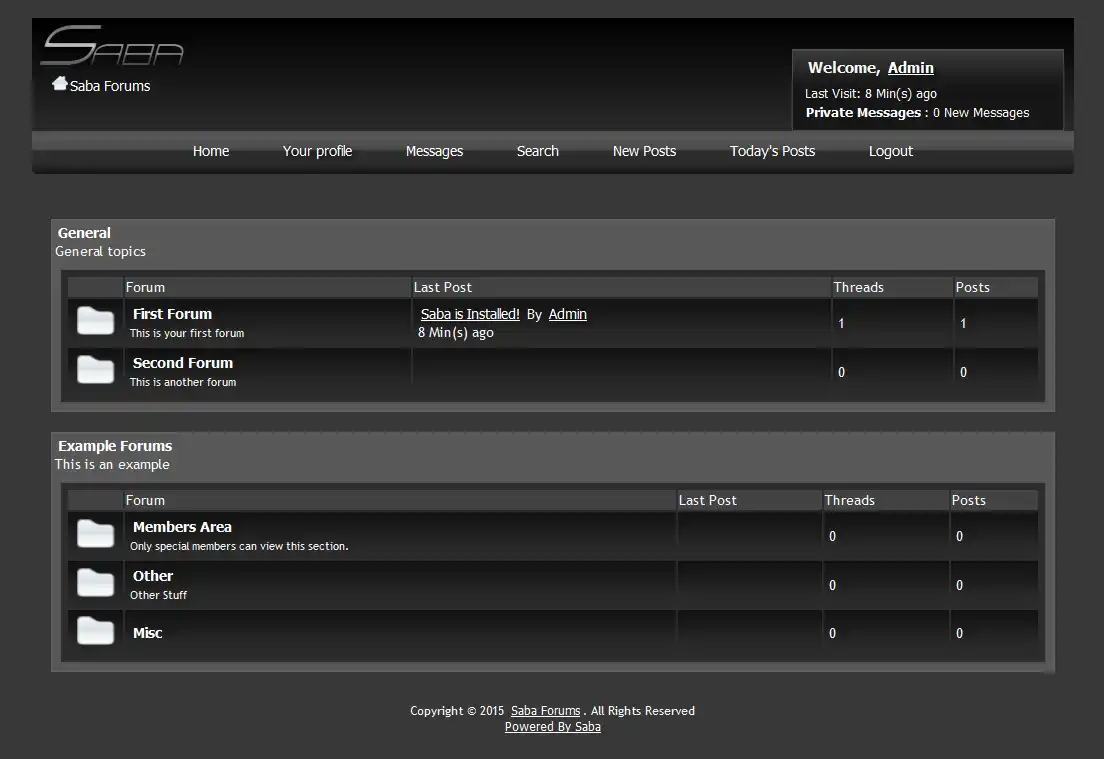This screenshot has width=1104, height=759.
Task: Click the Powered By Saba link
Action: 553,727
